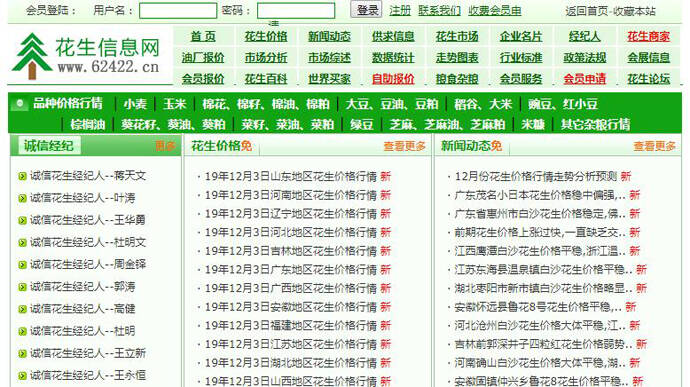Open 企业名片 navigation item
Image resolution: width=690 pixels, height=387 pixels.
point(521,37)
